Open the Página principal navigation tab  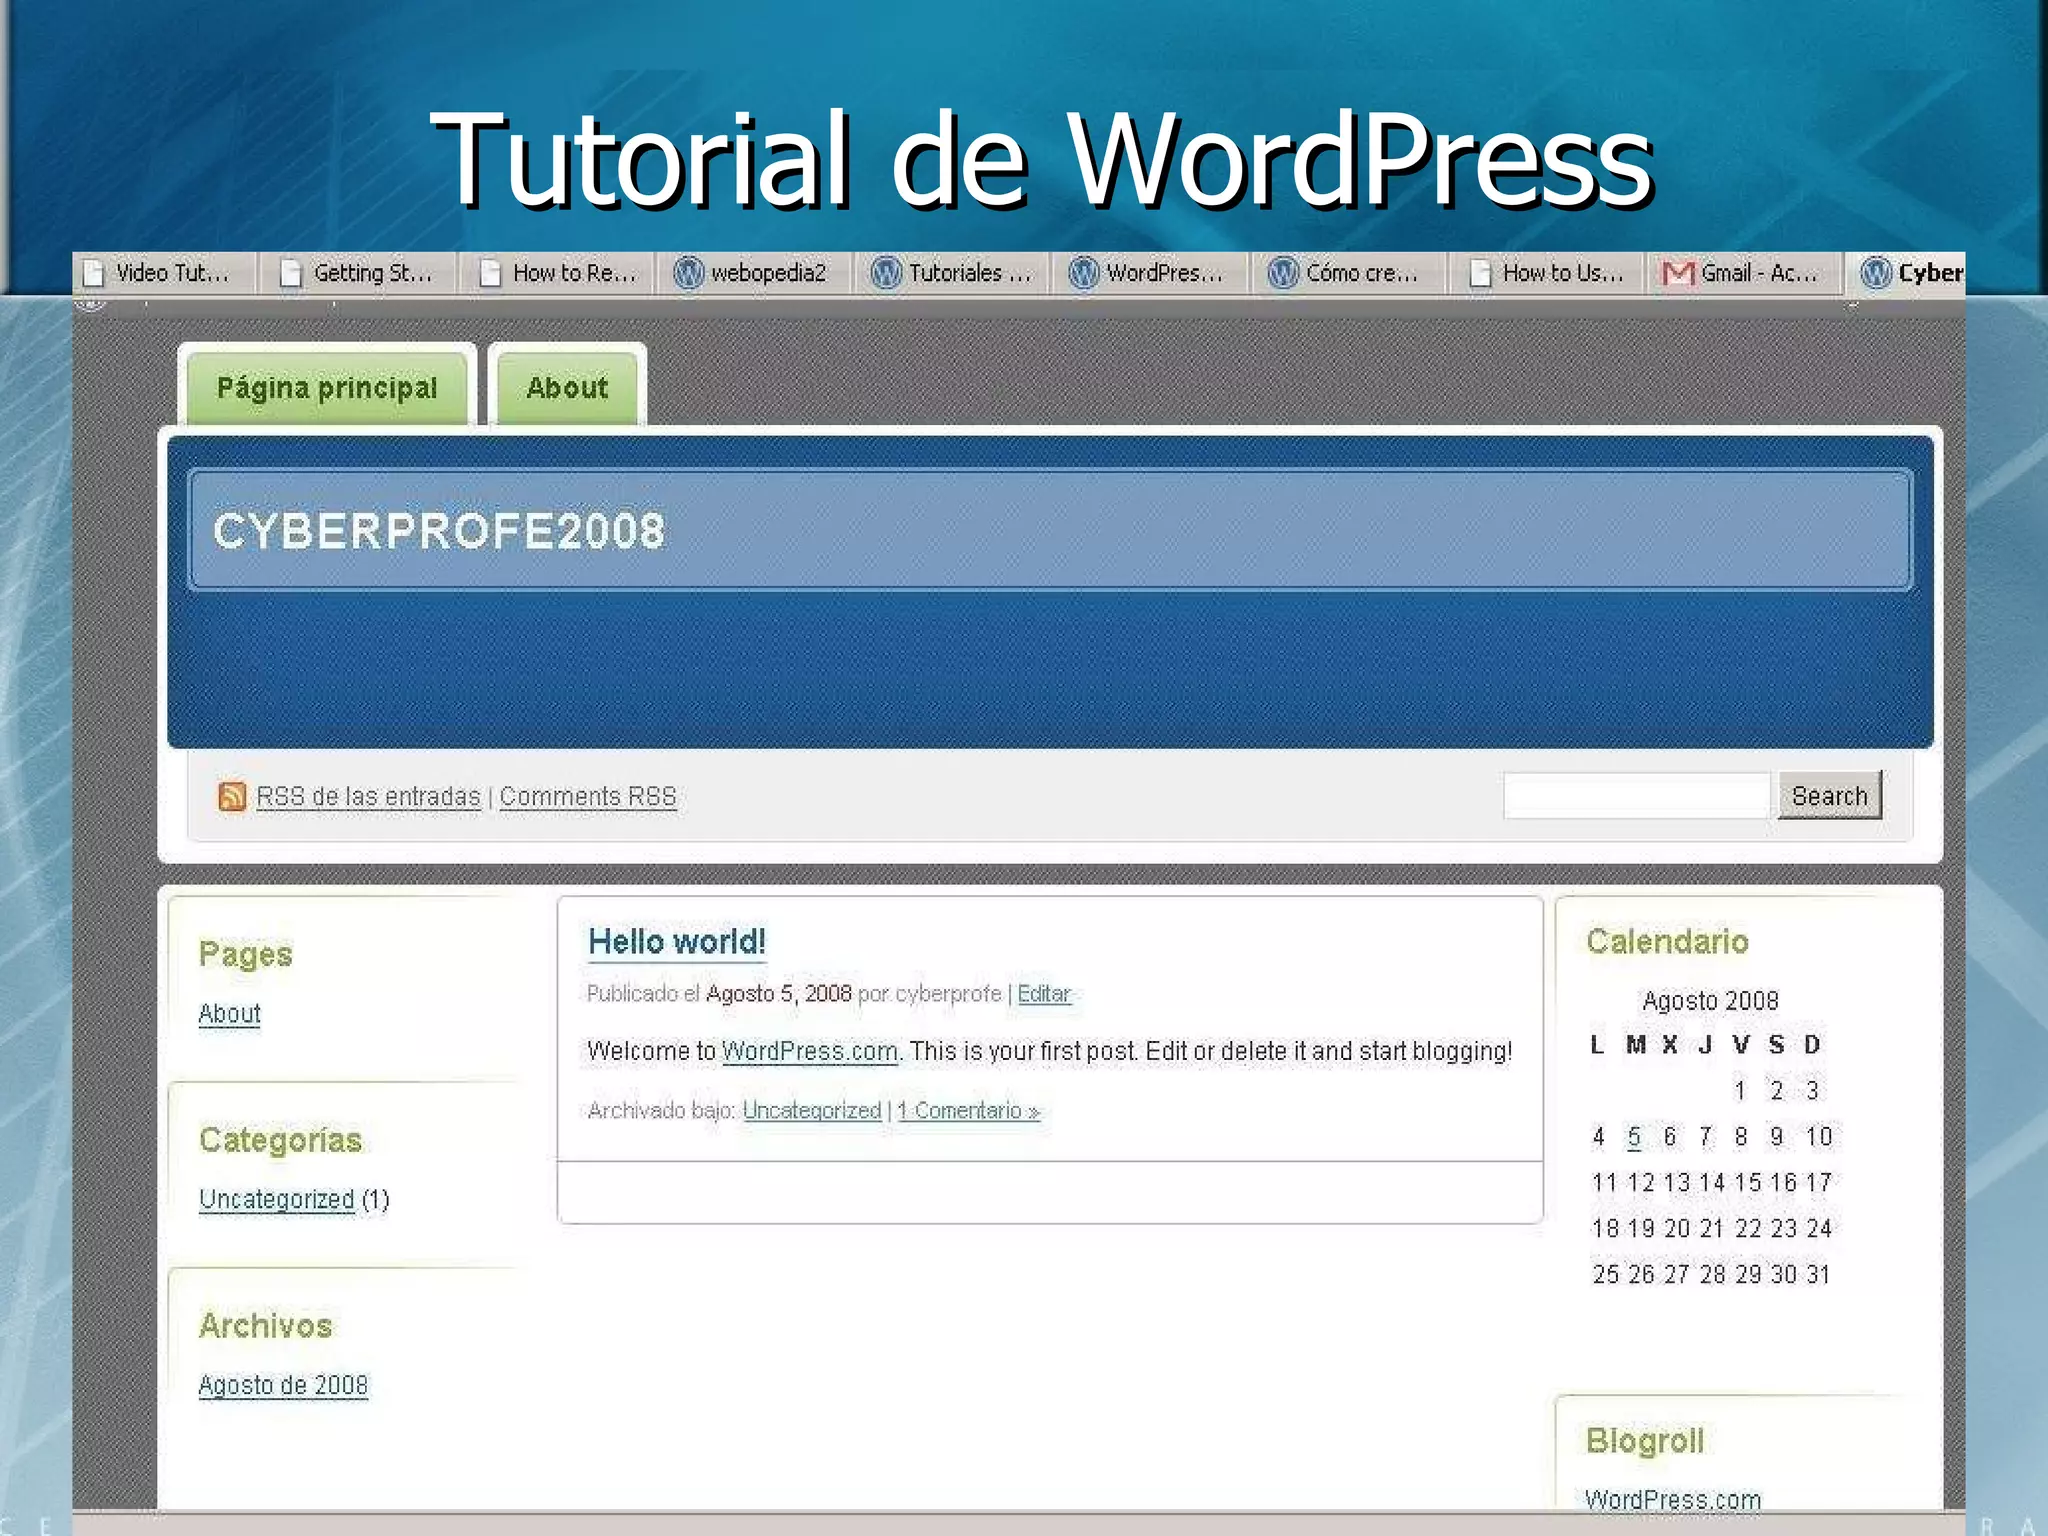[x=327, y=388]
